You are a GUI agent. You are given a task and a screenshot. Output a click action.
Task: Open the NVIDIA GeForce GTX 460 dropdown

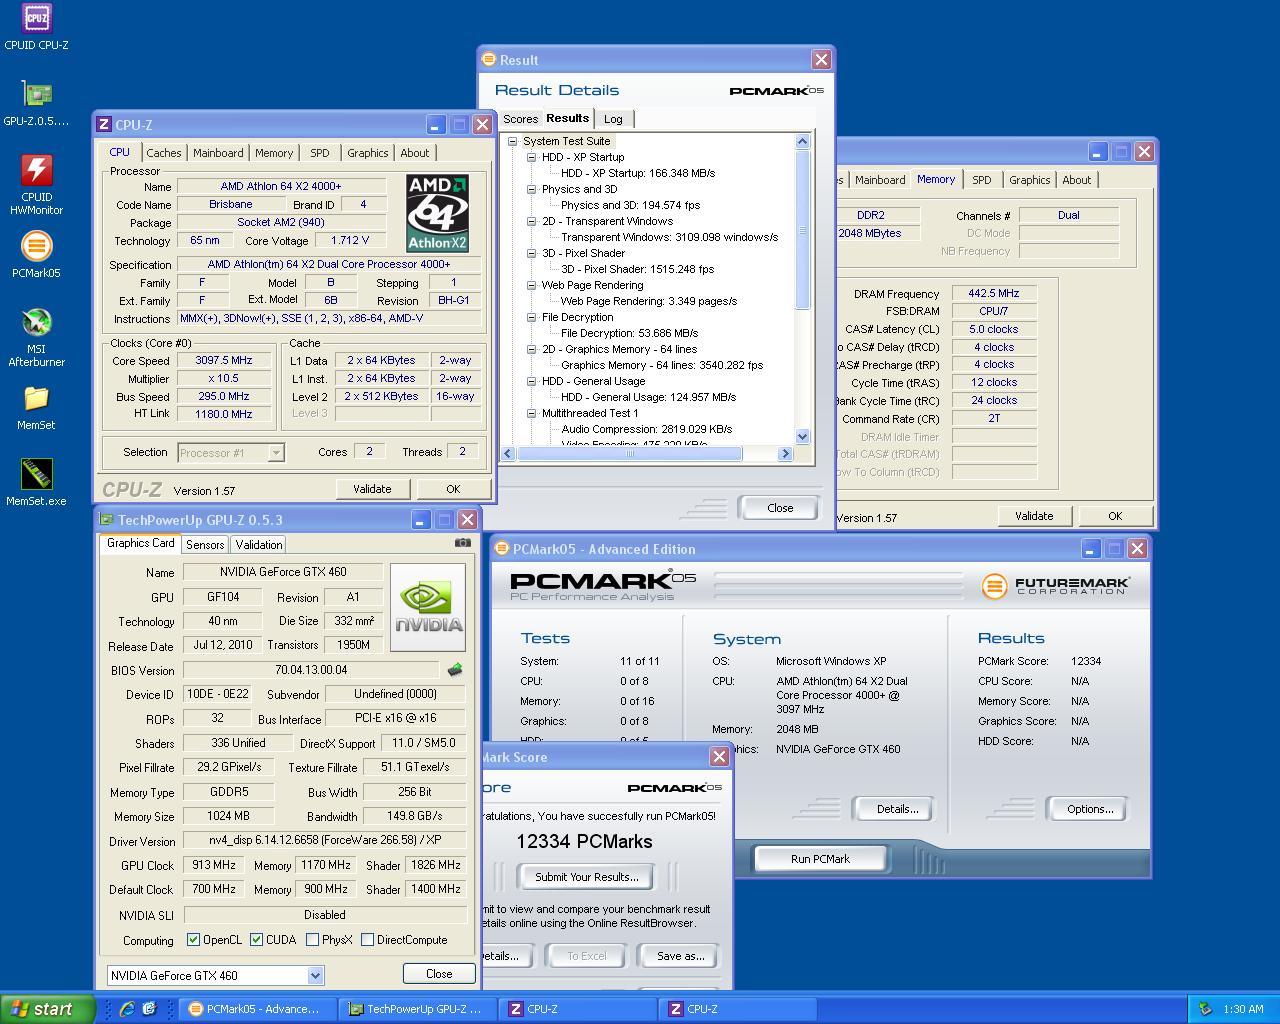[x=315, y=975]
